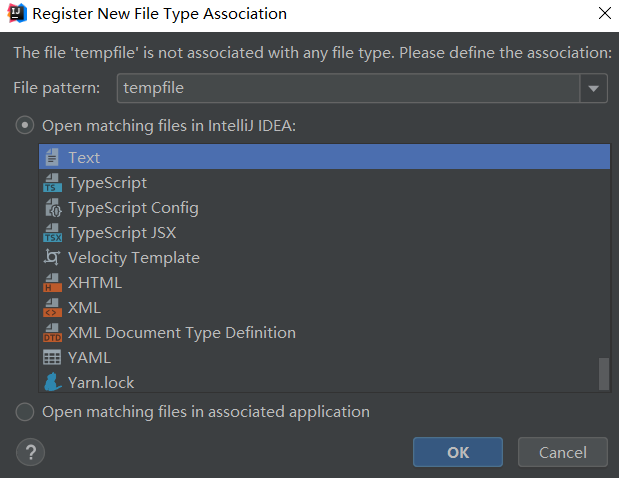Click the file type list scrollbar thumb
The height and width of the screenshot is (478, 619).
click(604, 374)
